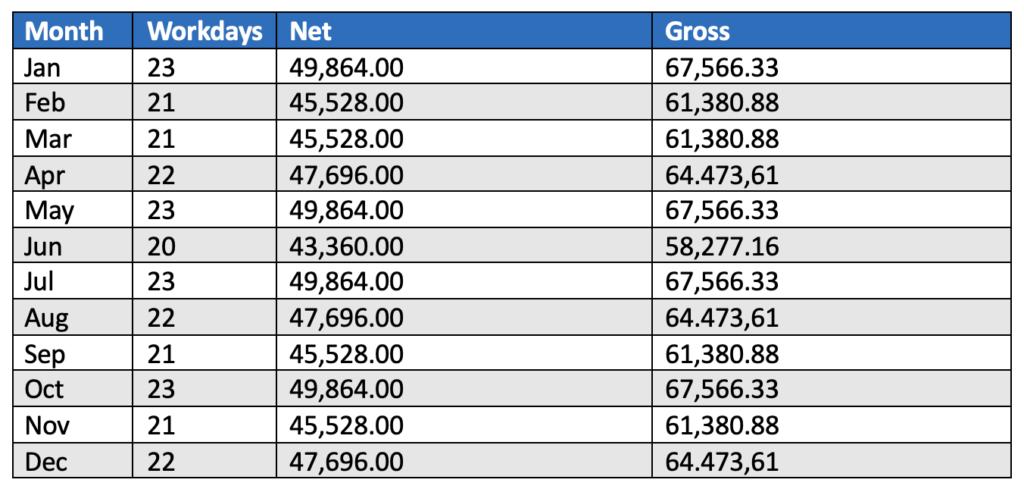The height and width of the screenshot is (489, 1024).
Task: Click the Dec month cell
Action: tap(45, 462)
